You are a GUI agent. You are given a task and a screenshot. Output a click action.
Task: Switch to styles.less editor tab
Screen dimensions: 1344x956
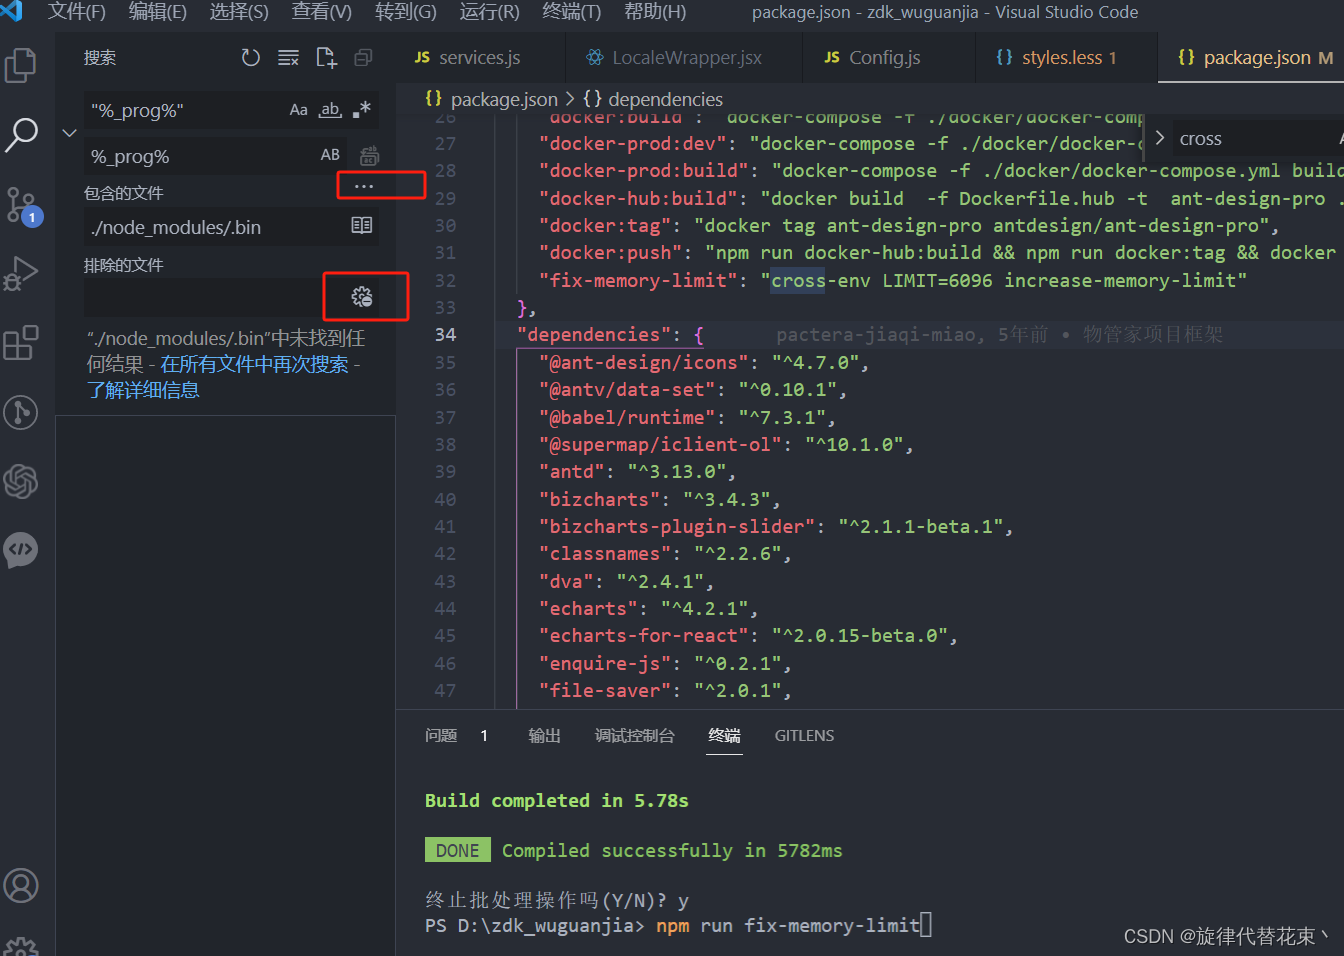point(1066,57)
